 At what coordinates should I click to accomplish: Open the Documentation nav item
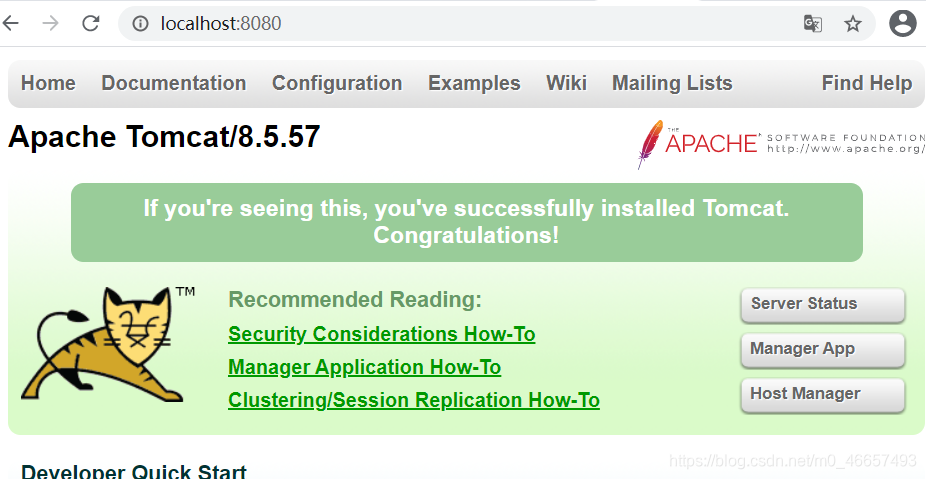[174, 83]
